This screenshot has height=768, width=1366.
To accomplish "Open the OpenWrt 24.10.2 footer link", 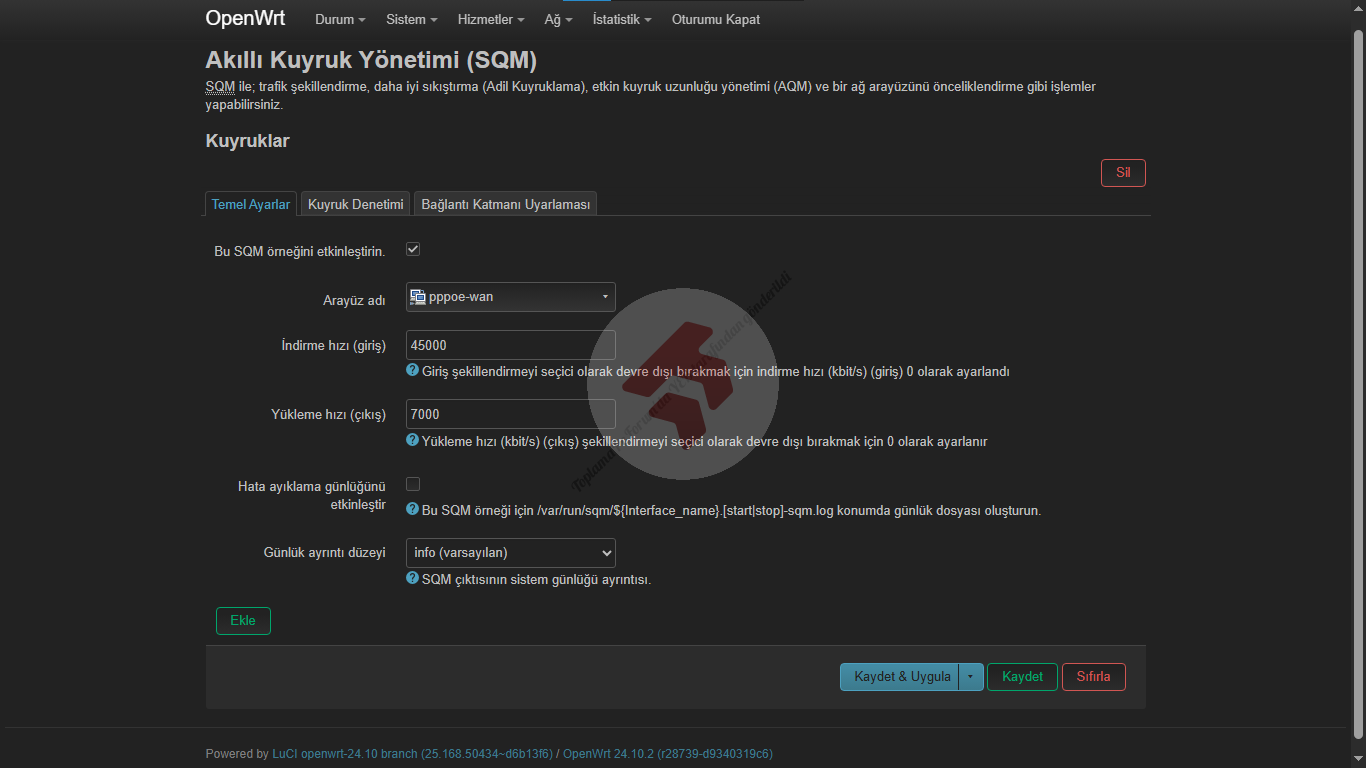I will 668,754.
